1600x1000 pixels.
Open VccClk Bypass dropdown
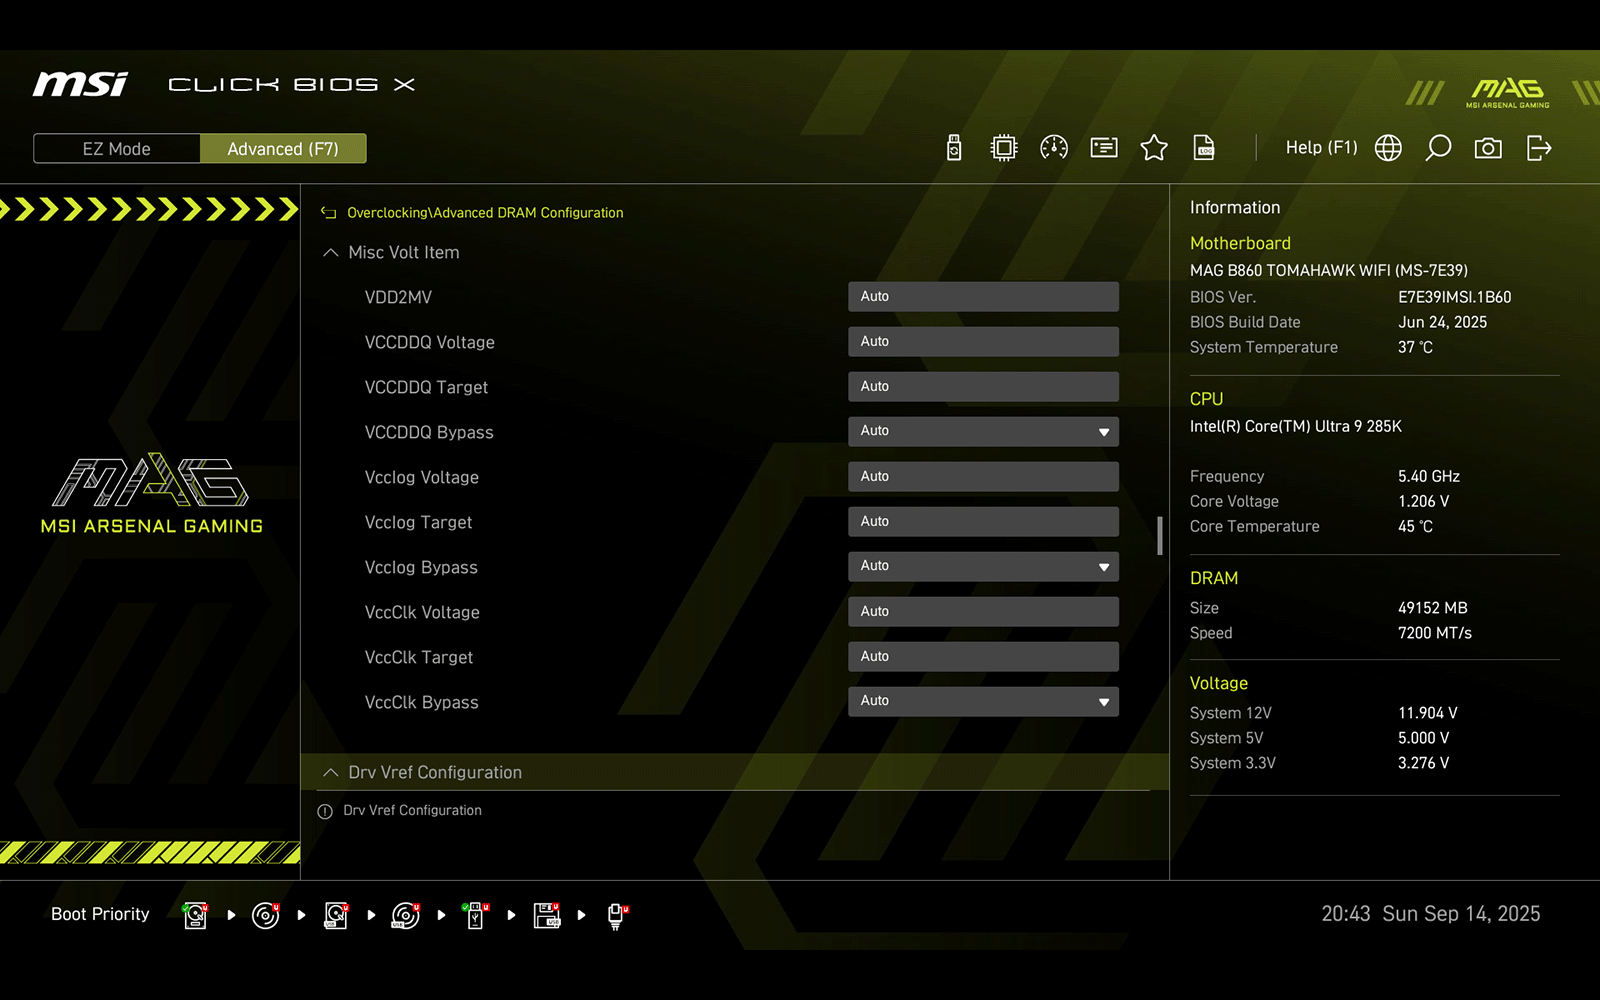(983, 701)
